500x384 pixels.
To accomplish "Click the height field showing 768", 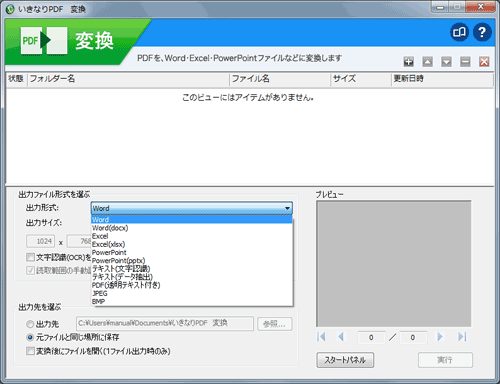I will tap(79, 241).
